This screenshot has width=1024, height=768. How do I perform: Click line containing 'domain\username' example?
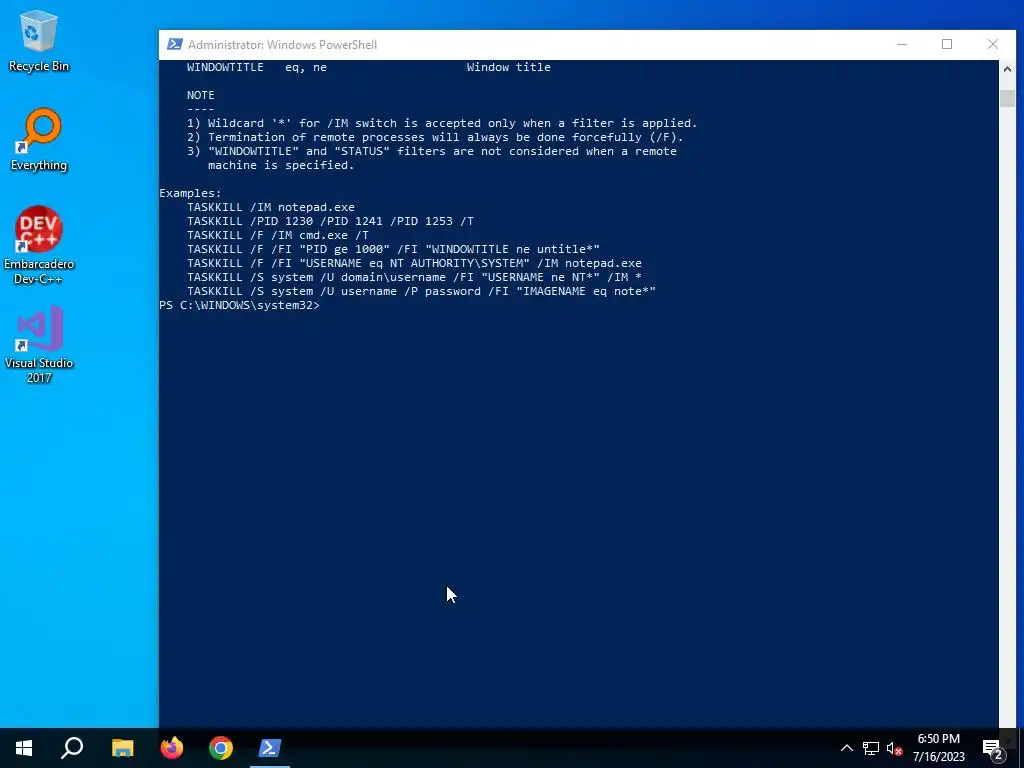pos(415,277)
